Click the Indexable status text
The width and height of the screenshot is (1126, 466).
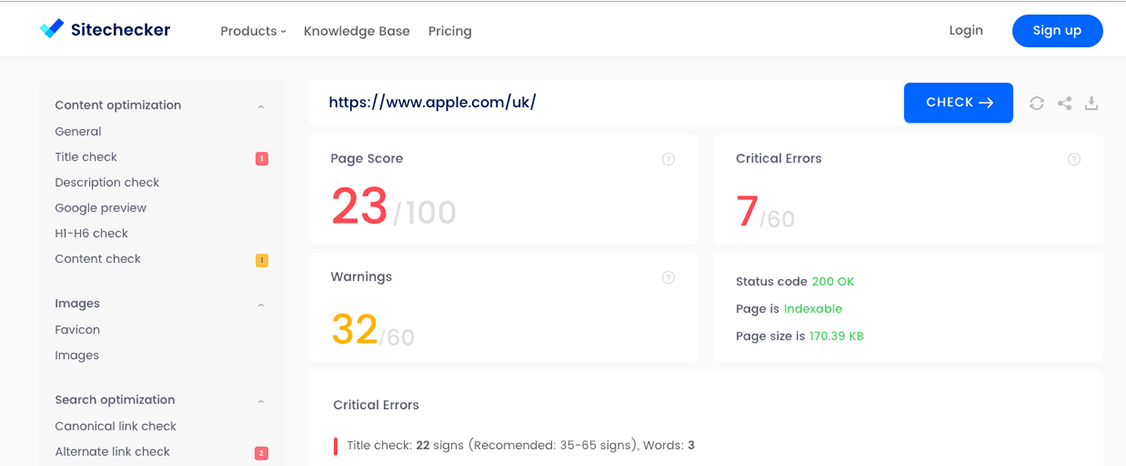[813, 309]
